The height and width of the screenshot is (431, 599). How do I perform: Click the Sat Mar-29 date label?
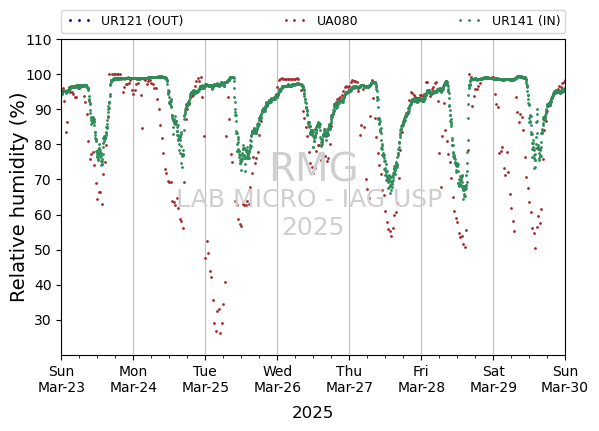[x=493, y=379]
